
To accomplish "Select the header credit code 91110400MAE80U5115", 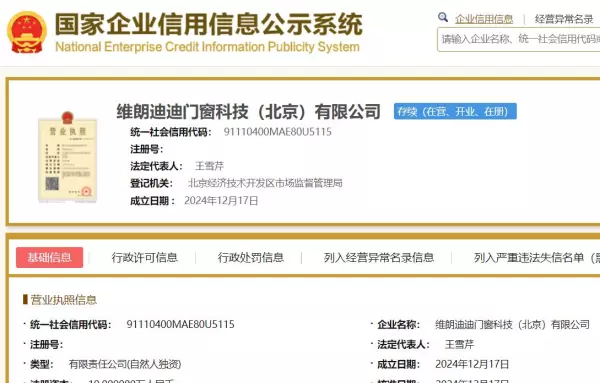I will tap(277, 132).
